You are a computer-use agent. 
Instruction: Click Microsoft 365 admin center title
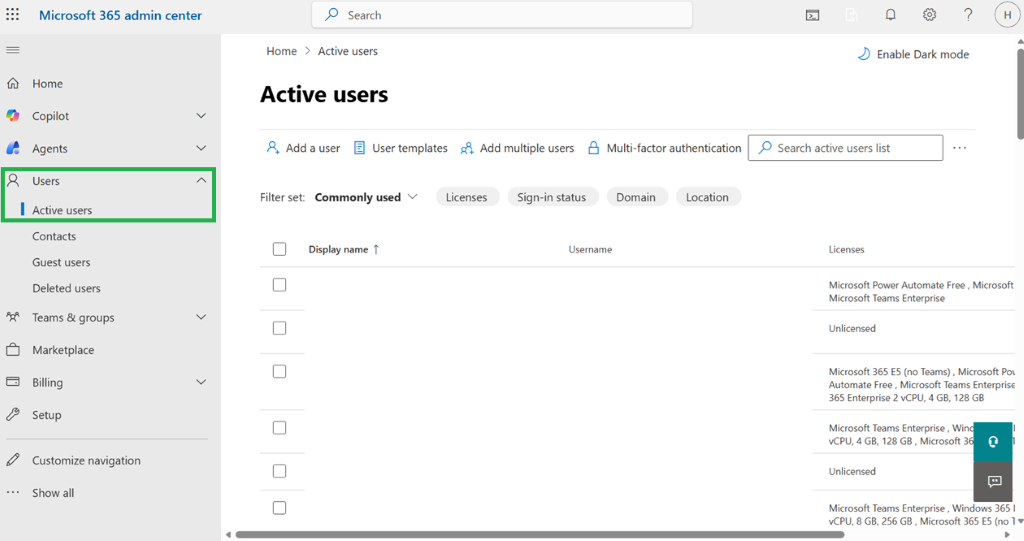coord(120,15)
